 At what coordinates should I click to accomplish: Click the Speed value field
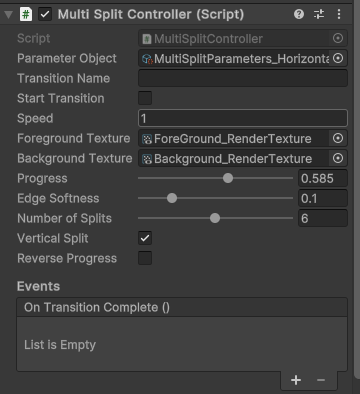tap(243, 118)
